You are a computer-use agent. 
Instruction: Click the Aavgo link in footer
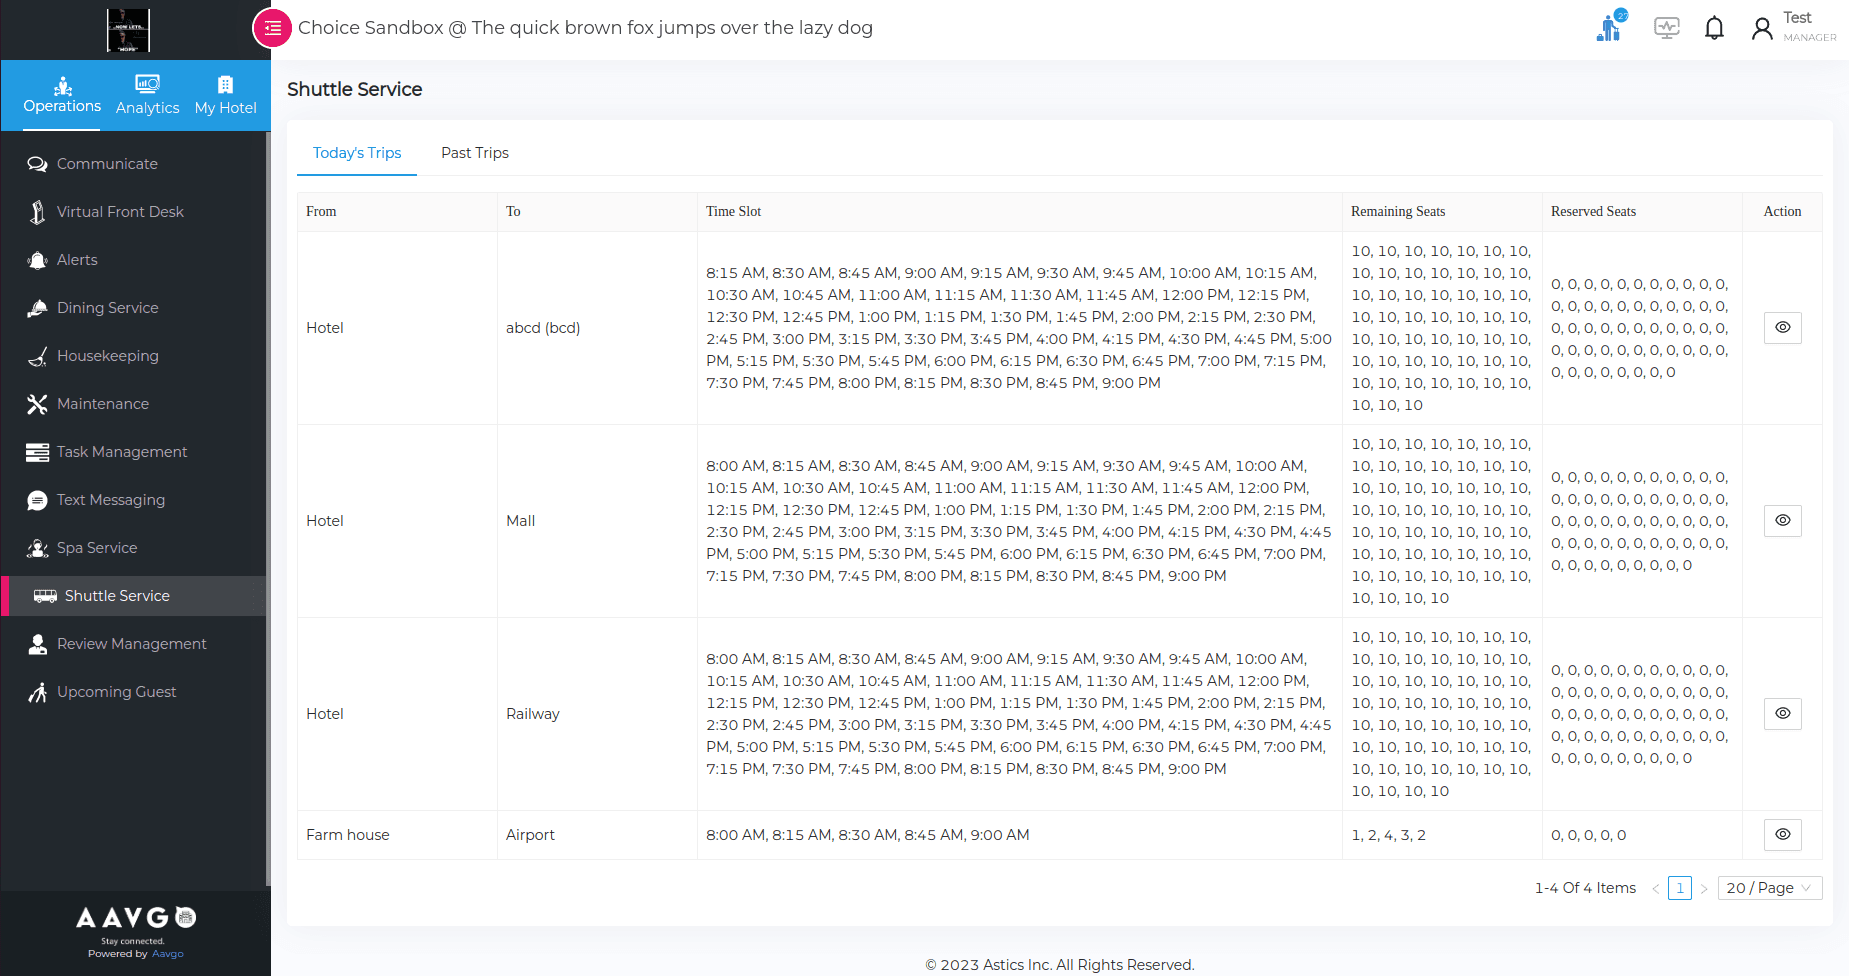coord(167,954)
